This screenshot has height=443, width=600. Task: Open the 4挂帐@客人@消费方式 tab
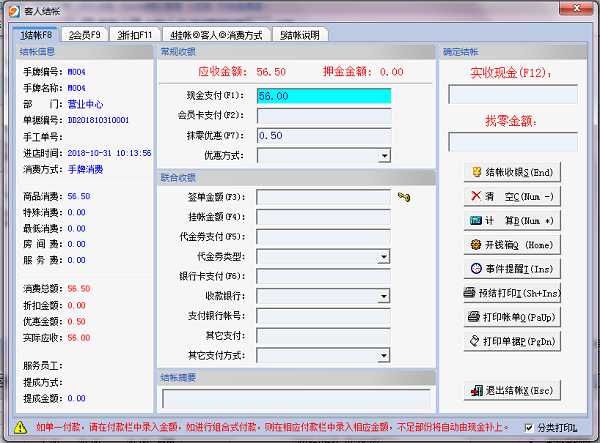[x=217, y=35]
